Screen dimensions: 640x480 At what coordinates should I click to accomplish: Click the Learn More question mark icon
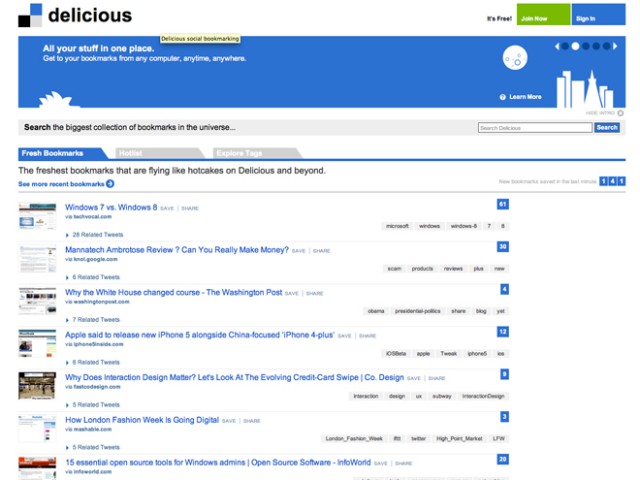pyautogui.click(x=502, y=97)
